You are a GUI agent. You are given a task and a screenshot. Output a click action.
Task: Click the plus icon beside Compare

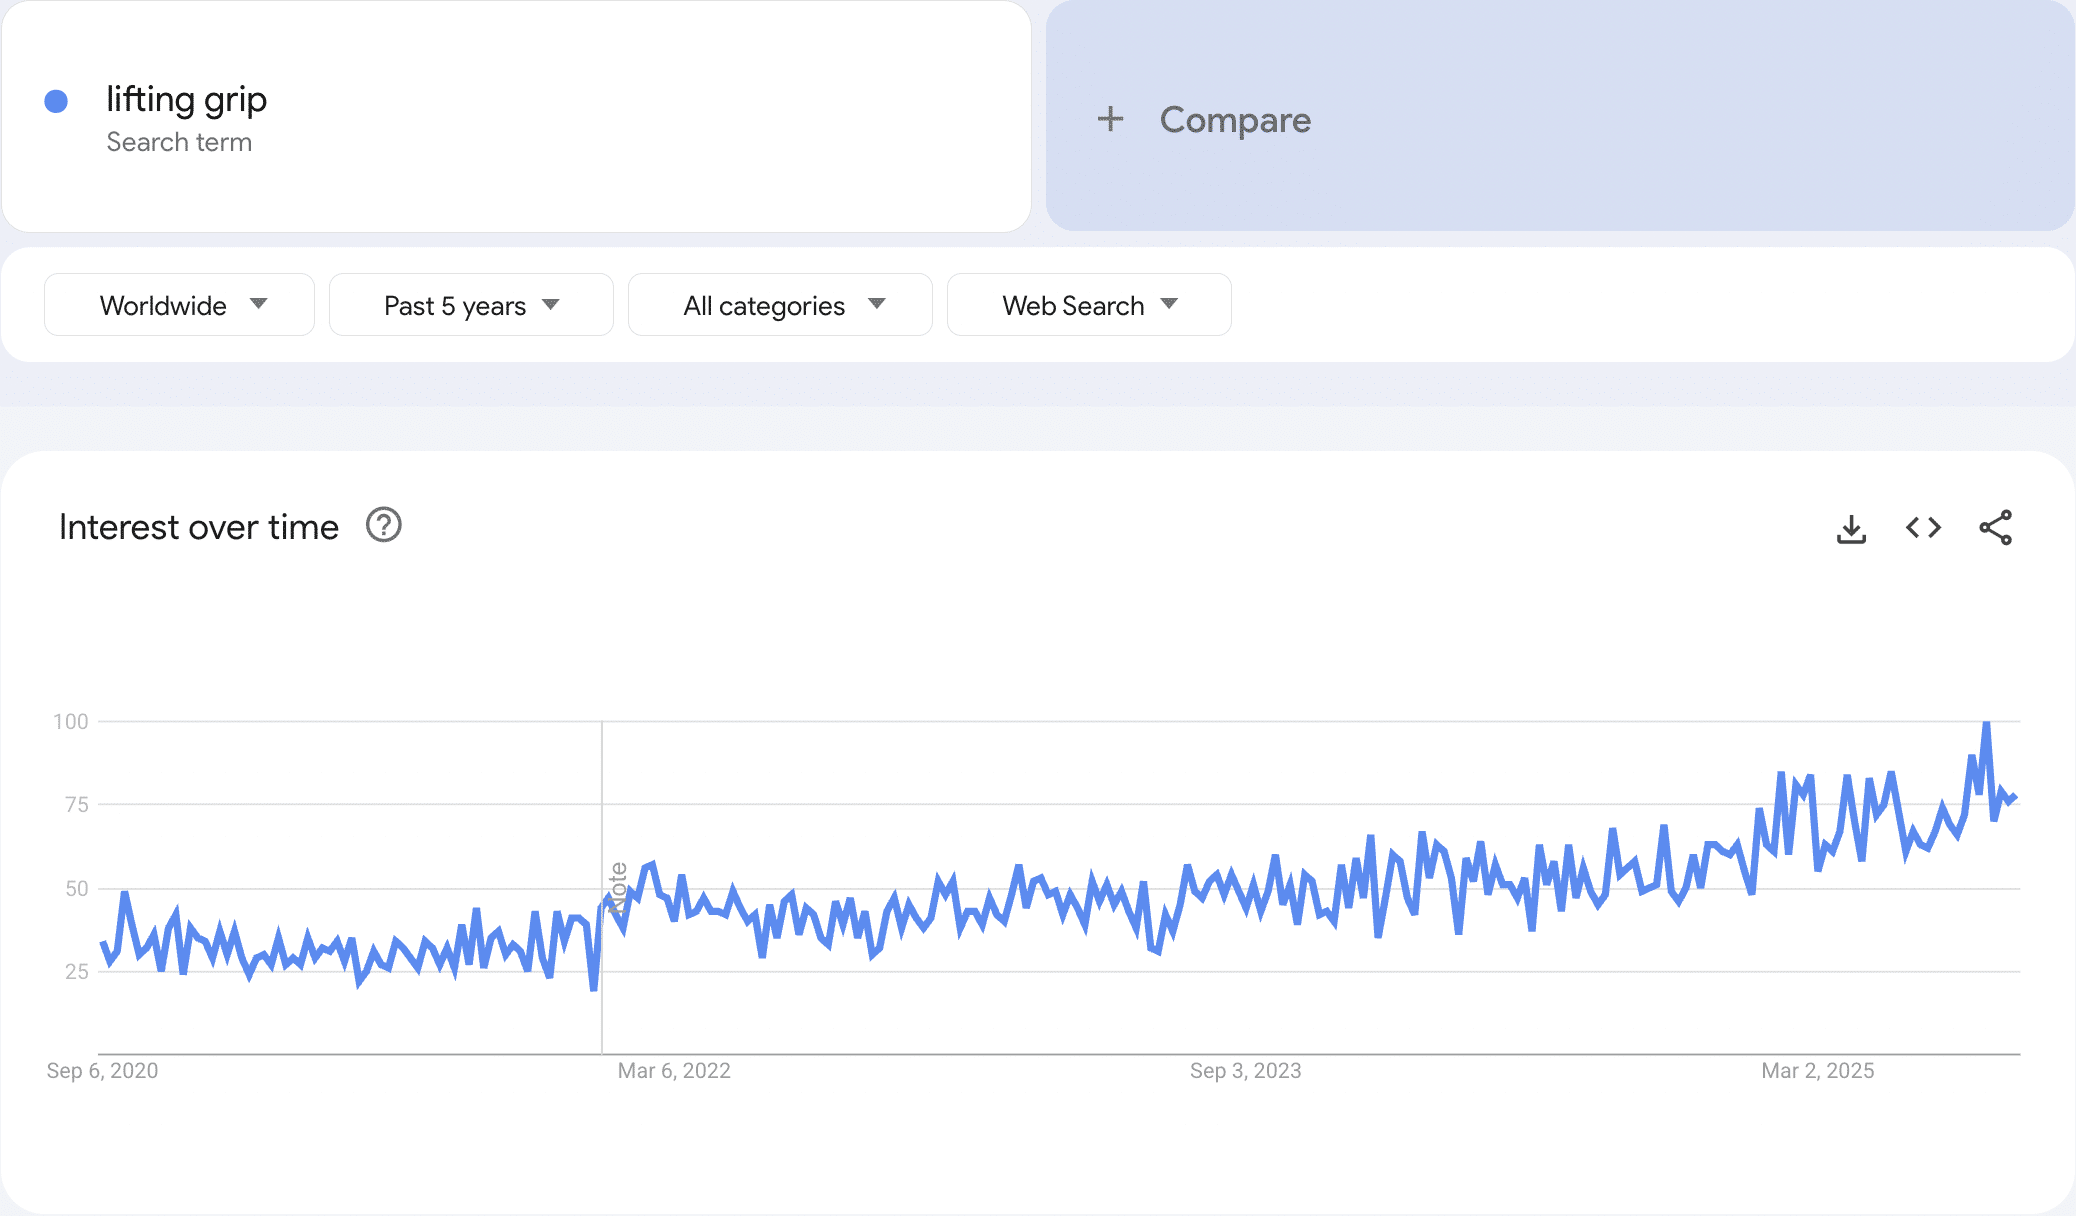1110,119
